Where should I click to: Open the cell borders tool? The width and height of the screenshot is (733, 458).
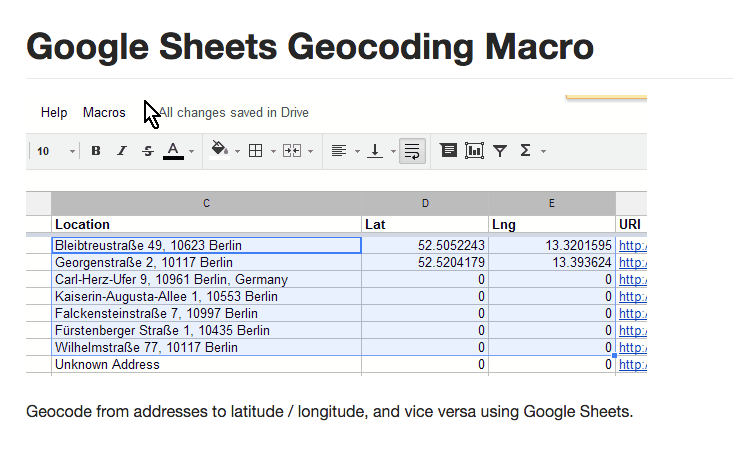tap(255, 151)
